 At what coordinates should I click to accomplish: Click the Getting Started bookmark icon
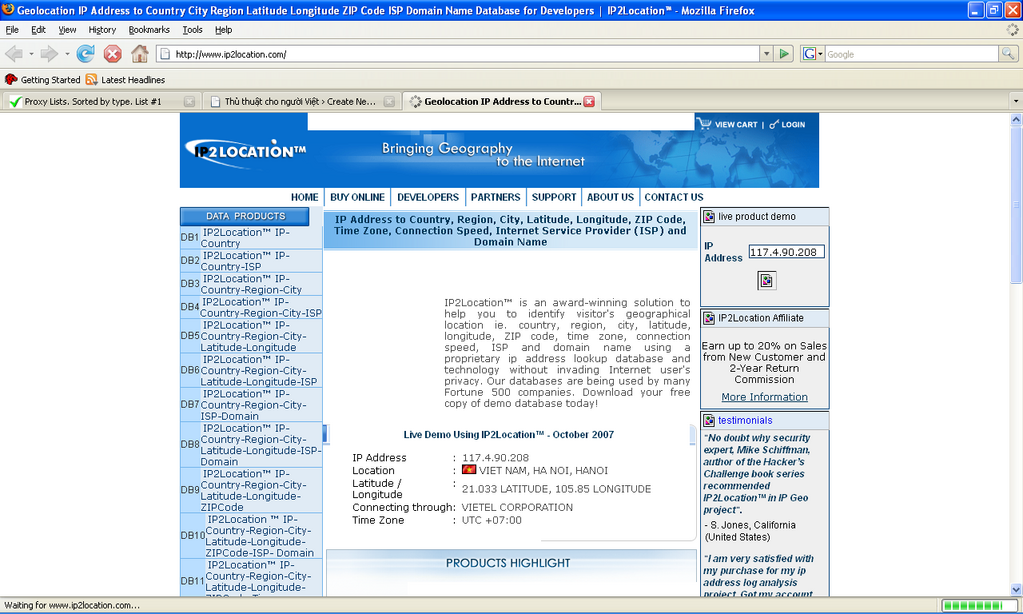pyautogui.click(x=11, y=80)
